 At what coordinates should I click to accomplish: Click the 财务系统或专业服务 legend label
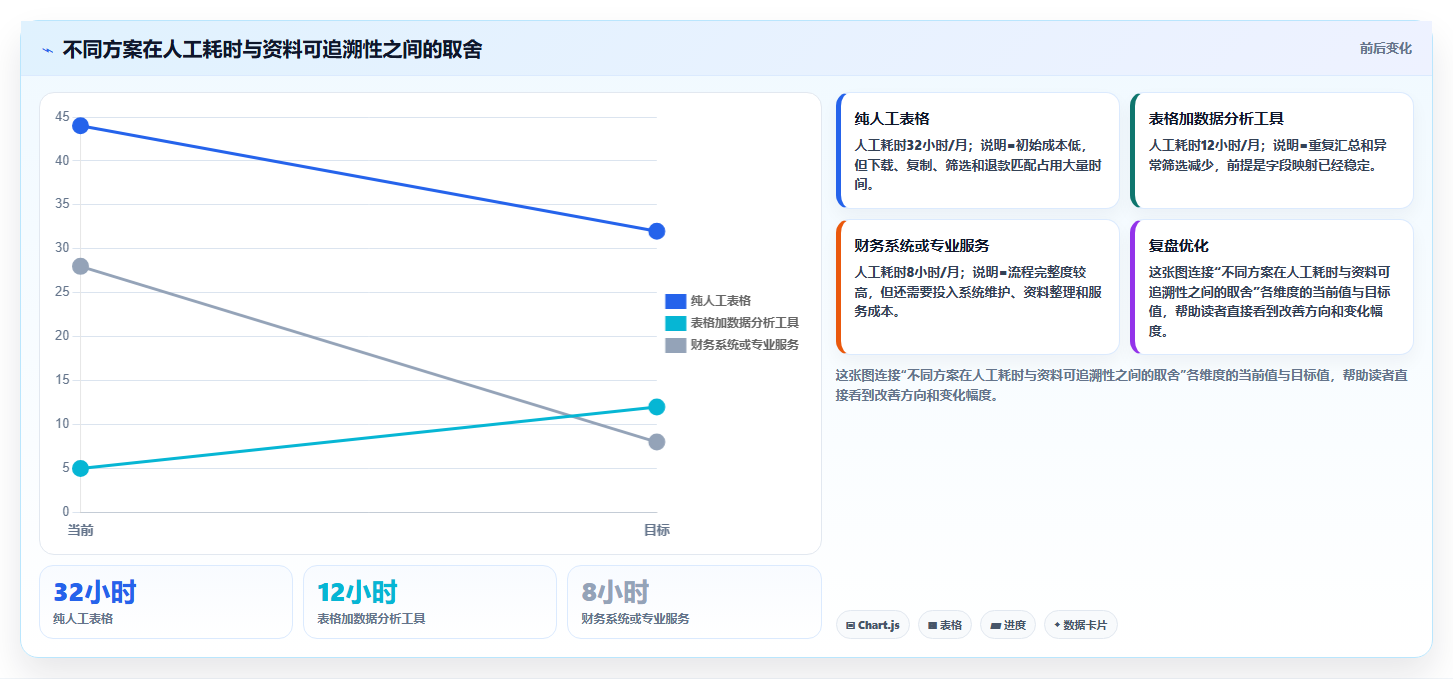coord(744,345)
